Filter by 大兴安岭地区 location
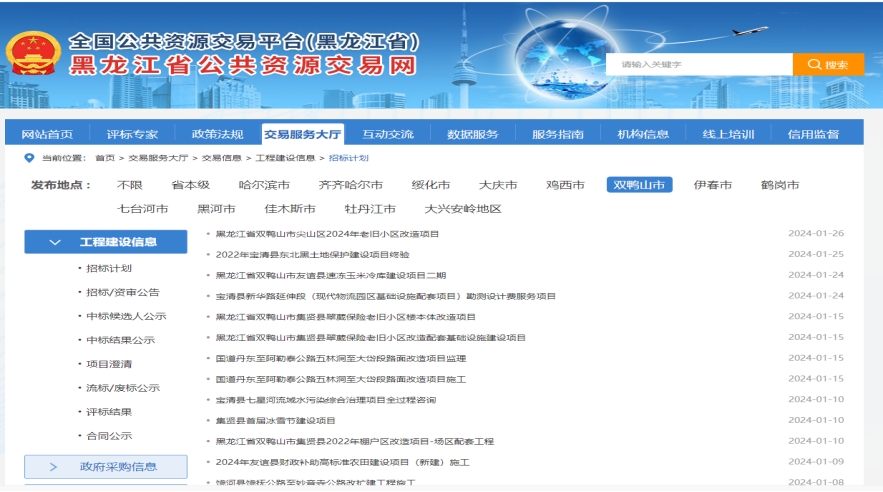The image size is (883, 492). tap(462, 209)
